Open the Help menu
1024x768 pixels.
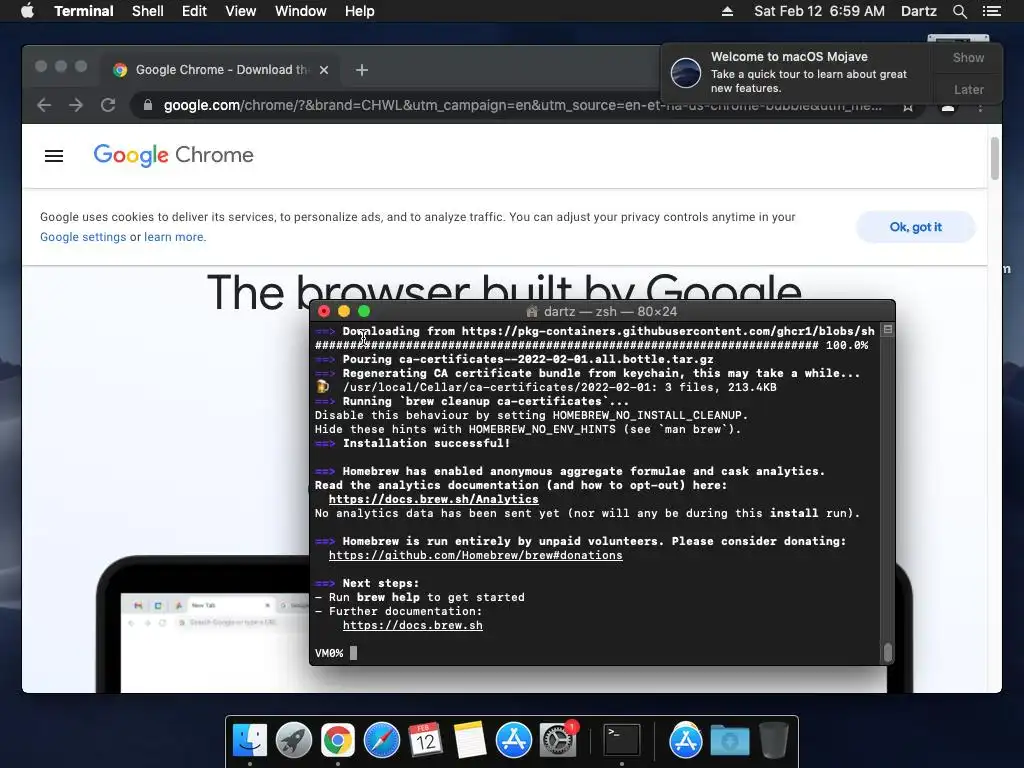click(x=359, y=11)
